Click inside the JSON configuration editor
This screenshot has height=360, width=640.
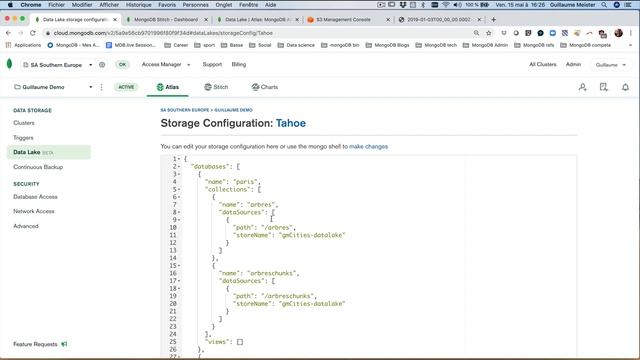pyautogui.click(x=369, y=256)
